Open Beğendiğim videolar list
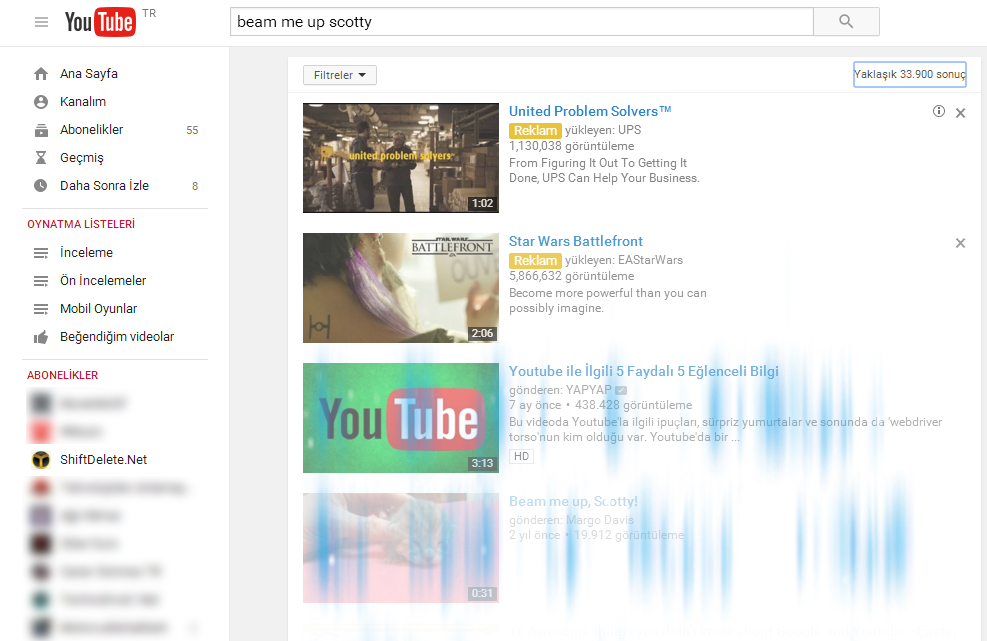The height and width of the screenshot is (641, 987). pos(117,336)
